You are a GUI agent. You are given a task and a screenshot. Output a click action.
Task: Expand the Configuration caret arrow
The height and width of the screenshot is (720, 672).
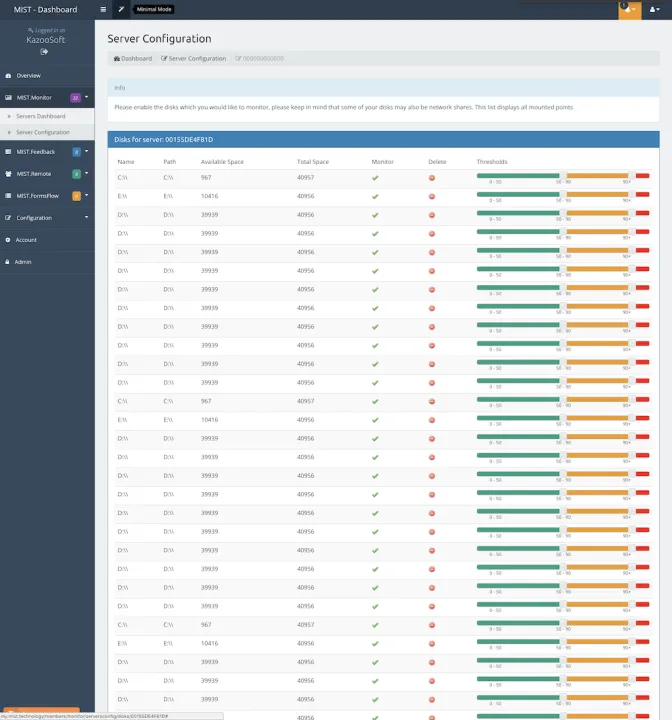click(x=86, y=218)
